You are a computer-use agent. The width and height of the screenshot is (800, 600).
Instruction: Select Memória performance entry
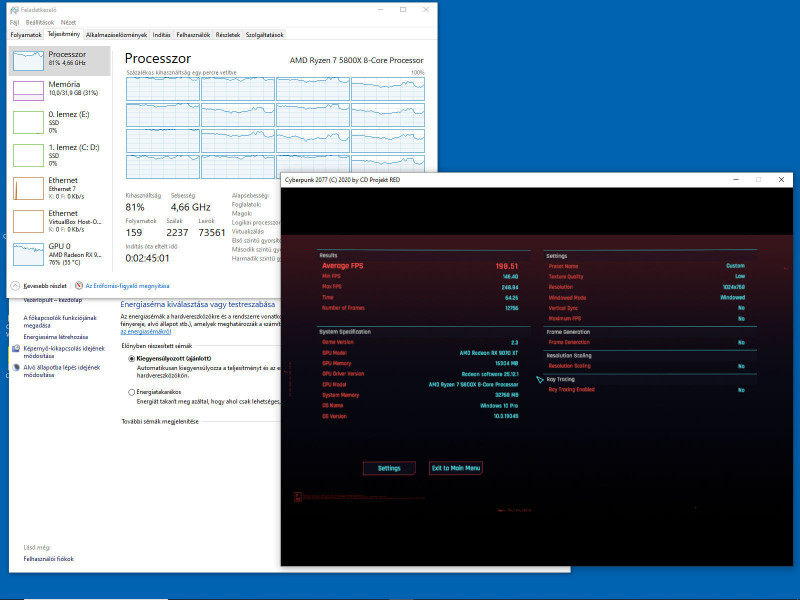[59, 90]
